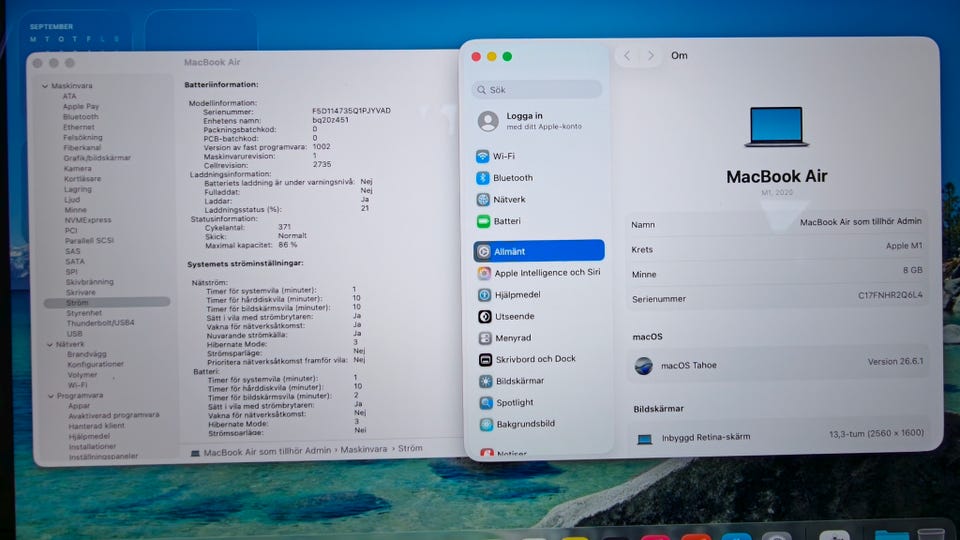Open Apple Intelligence och Siri settings
960x540 pixels.
[x=539, y=273]
